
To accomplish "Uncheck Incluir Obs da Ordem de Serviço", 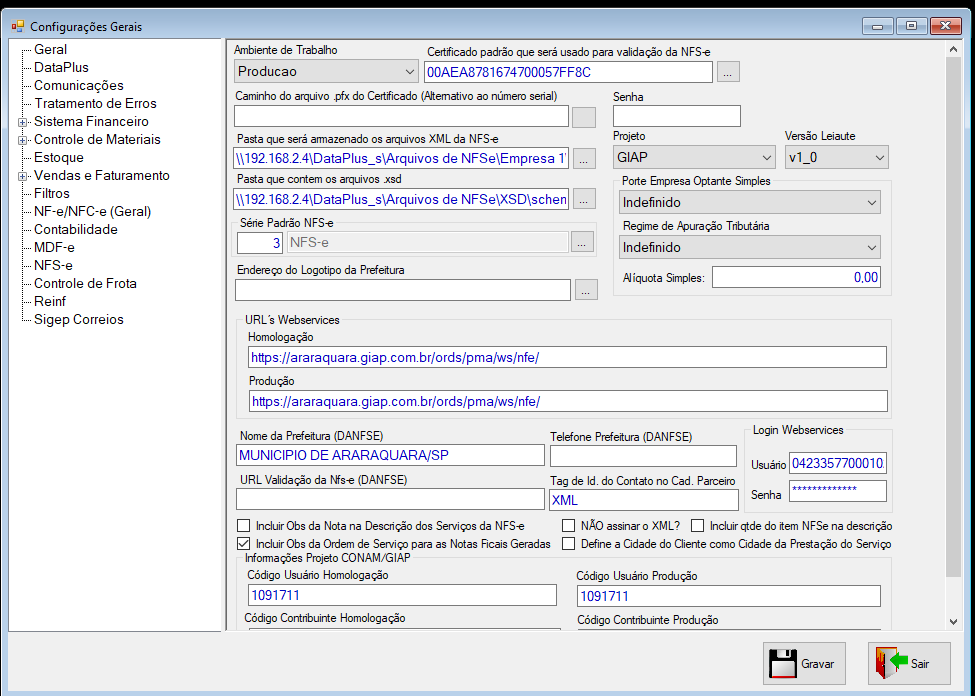I will tap(244, 544).
